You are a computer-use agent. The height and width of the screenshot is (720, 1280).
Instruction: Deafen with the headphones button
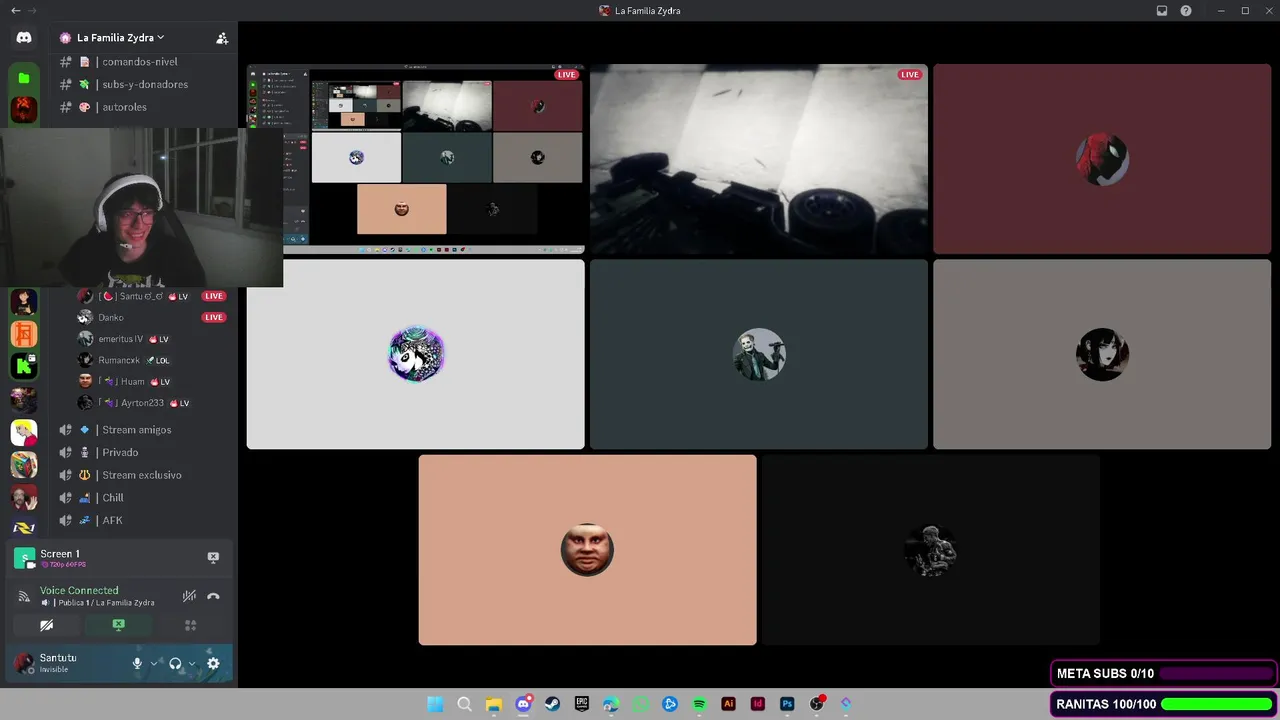tap(175, 663)
